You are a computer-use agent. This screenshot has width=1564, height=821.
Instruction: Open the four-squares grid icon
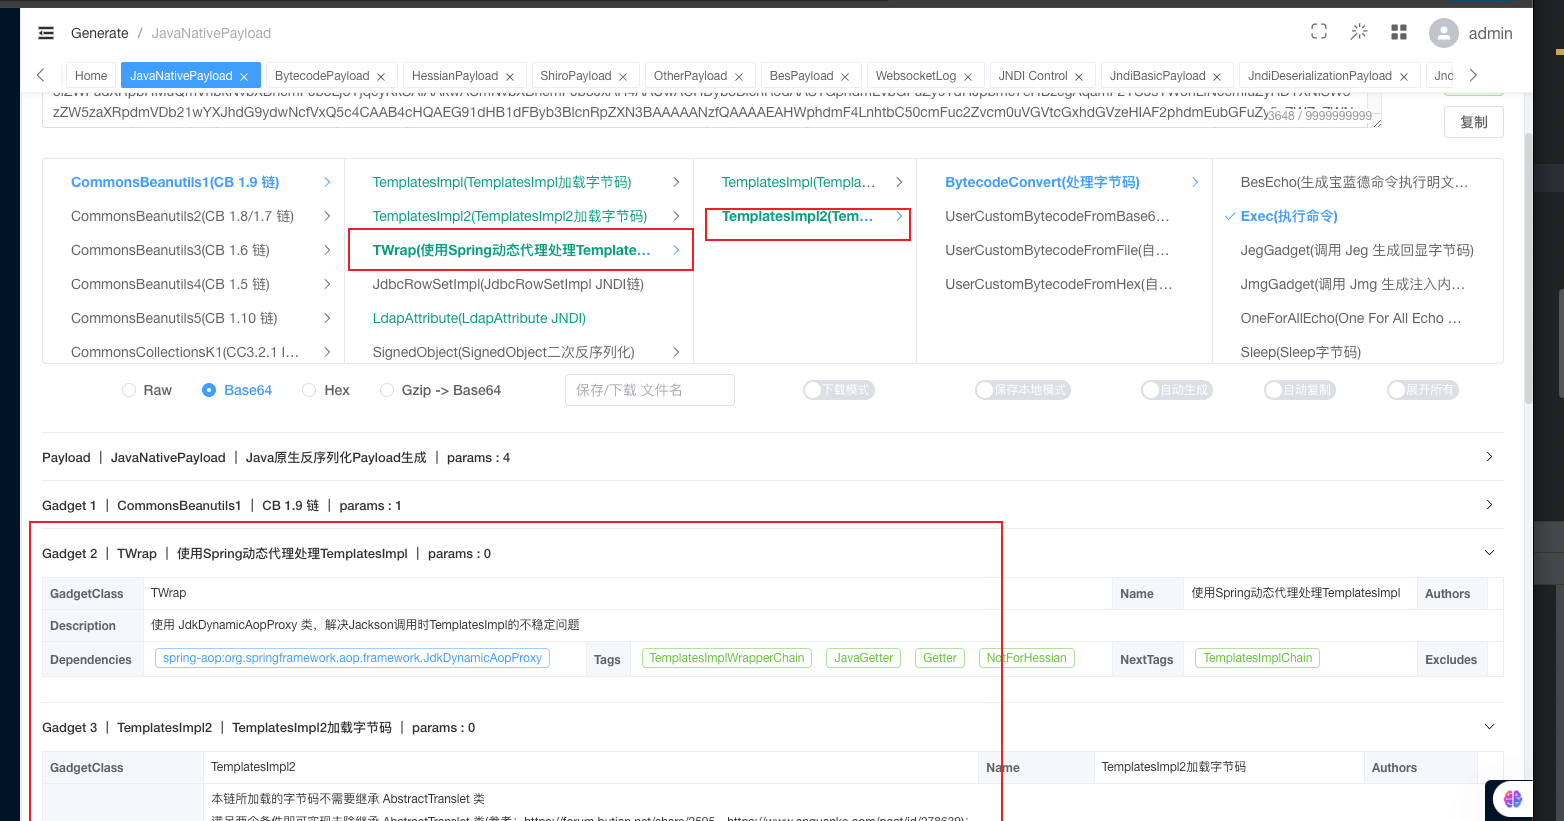pos(1399,33)
